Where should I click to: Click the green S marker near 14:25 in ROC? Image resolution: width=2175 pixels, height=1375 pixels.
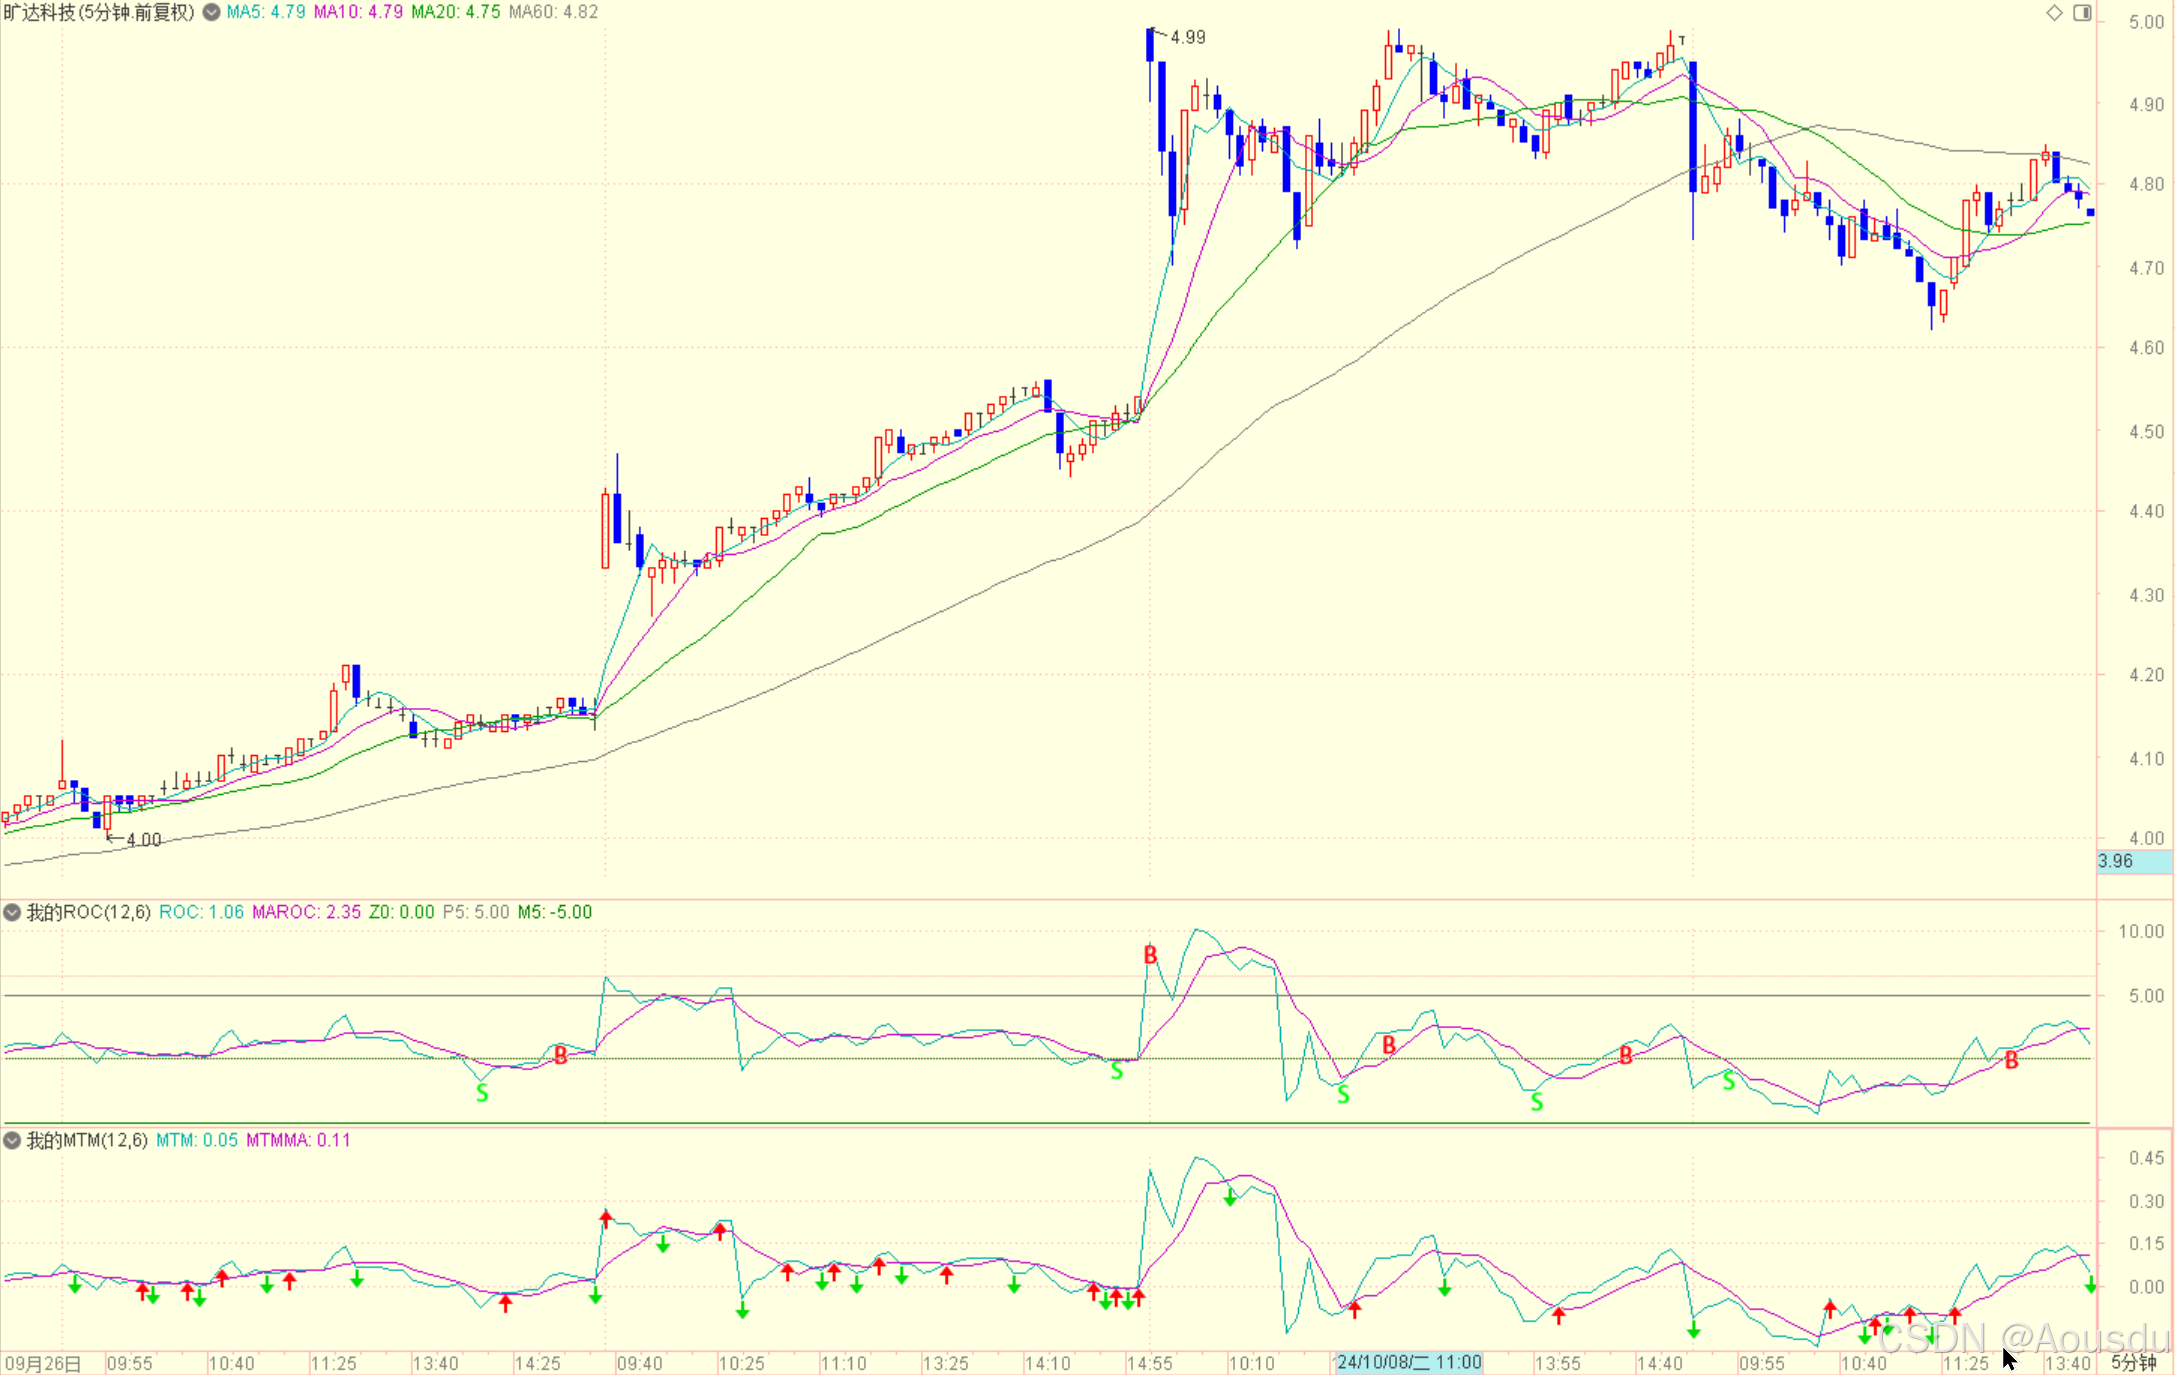pyautogui.click(x=482, y=1093)
